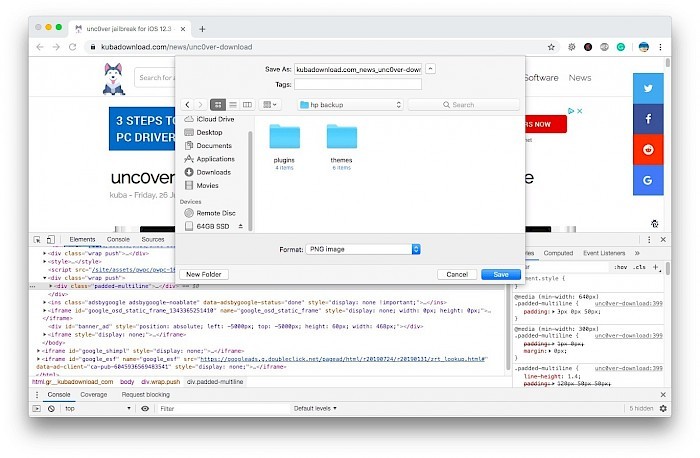Click the green G extension icon
The width and height of the screenshot is (700, 458).
[x=621, y=47]
